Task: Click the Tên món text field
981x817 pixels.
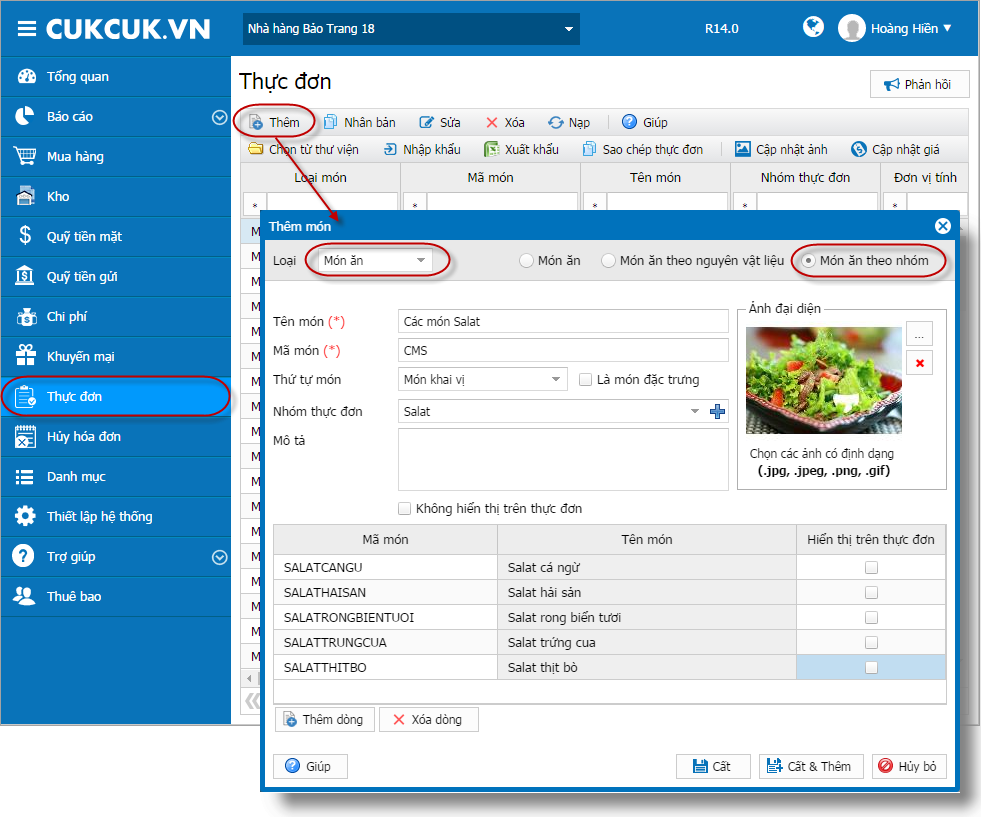Action: point(563,322)
